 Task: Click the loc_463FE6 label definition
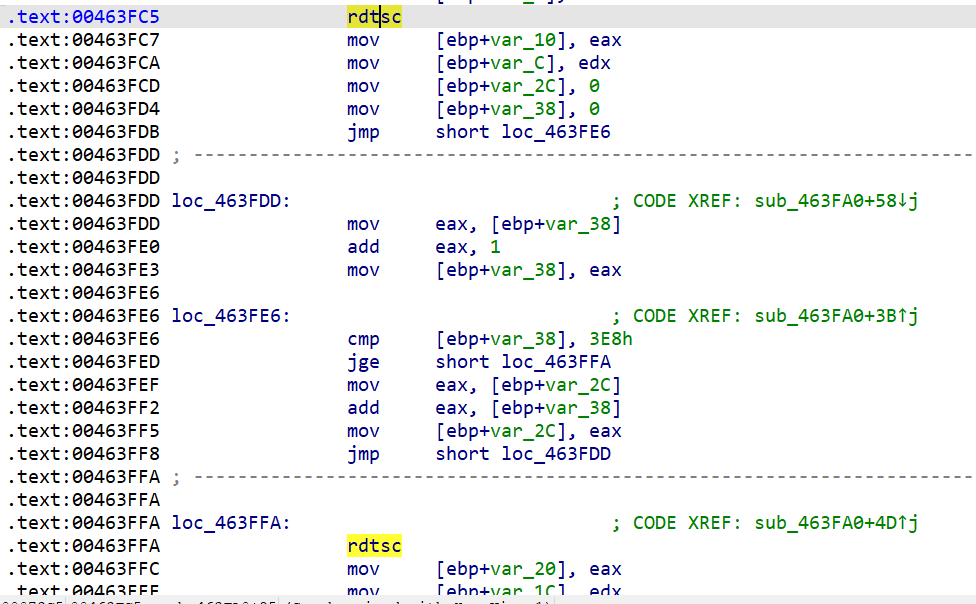[230, 316]
